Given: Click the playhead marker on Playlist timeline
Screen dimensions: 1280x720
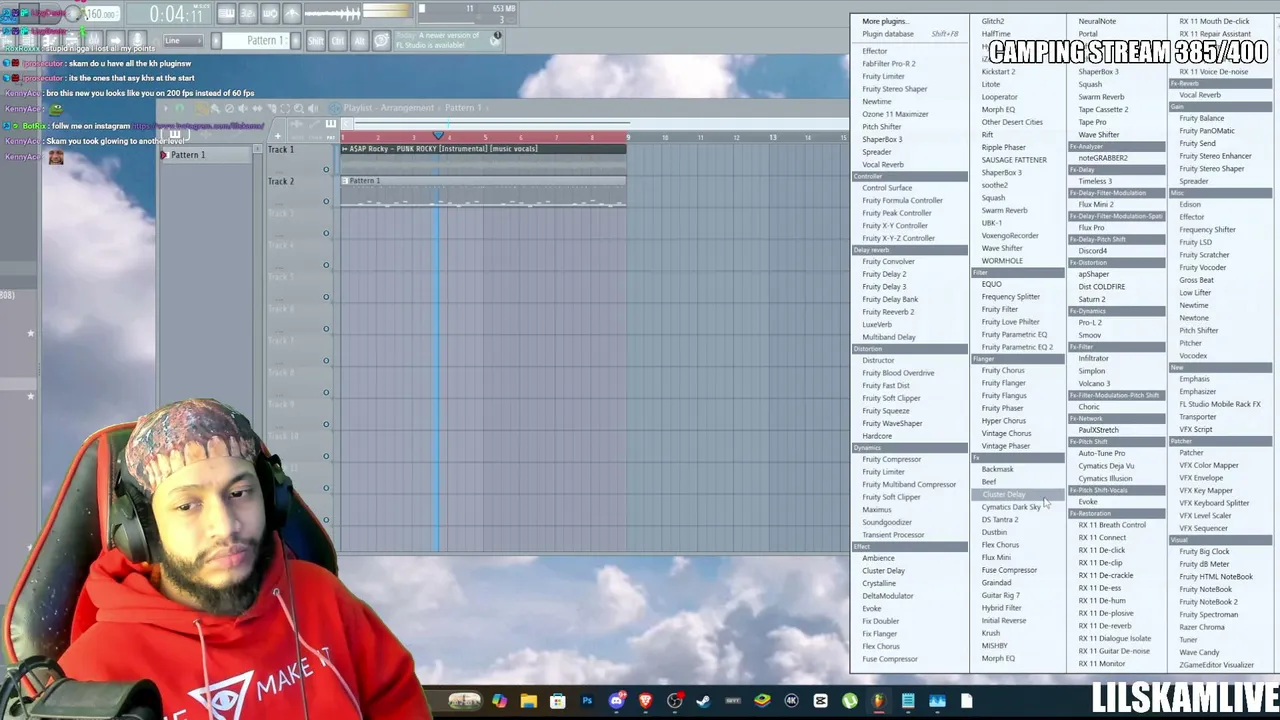Looking at the screenshot, I should [x=437, y=136].
